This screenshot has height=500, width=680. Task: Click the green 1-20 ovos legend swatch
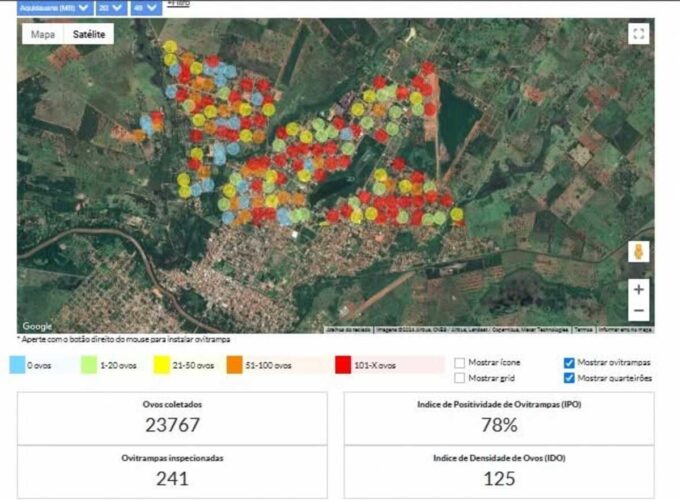click(x=89, y=365)
